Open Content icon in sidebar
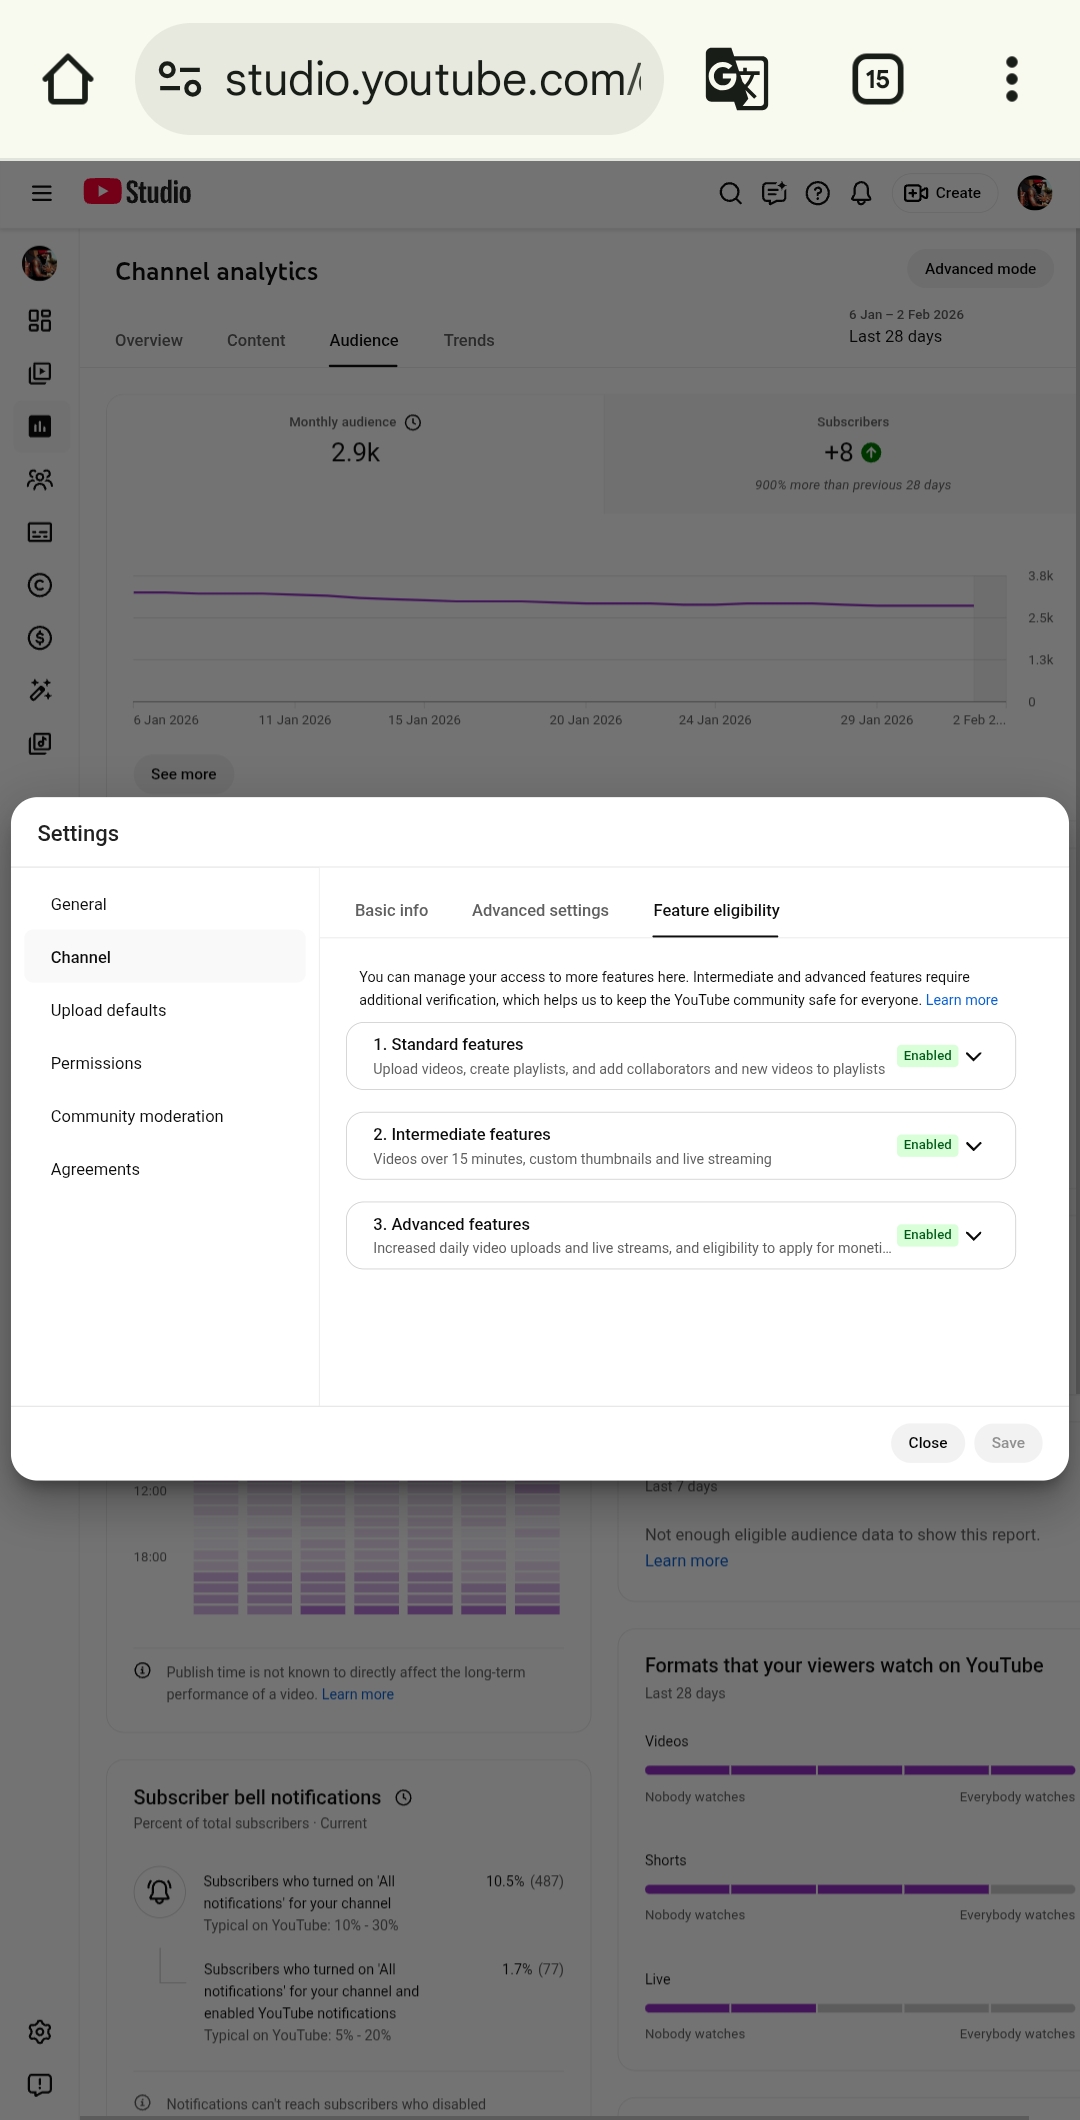This screenshot has height=2120, width=1080. tap(40, 373)
